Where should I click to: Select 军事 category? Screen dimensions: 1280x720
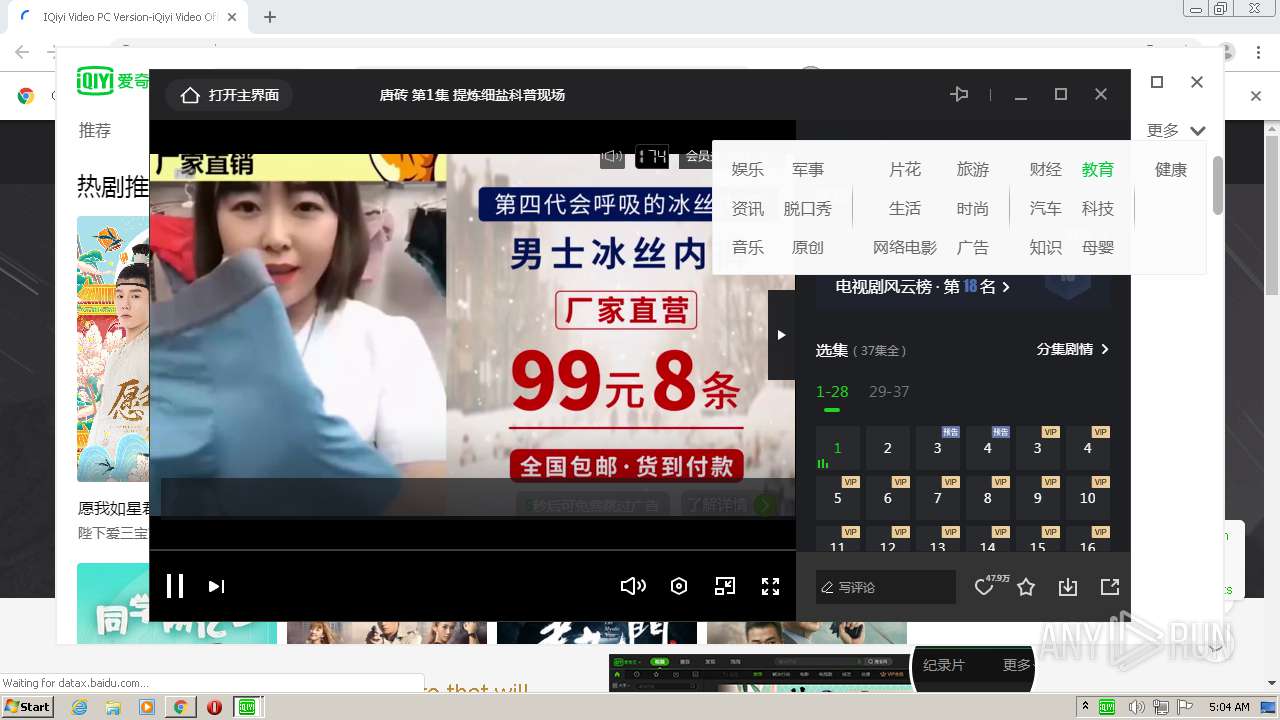coord(808,170)
